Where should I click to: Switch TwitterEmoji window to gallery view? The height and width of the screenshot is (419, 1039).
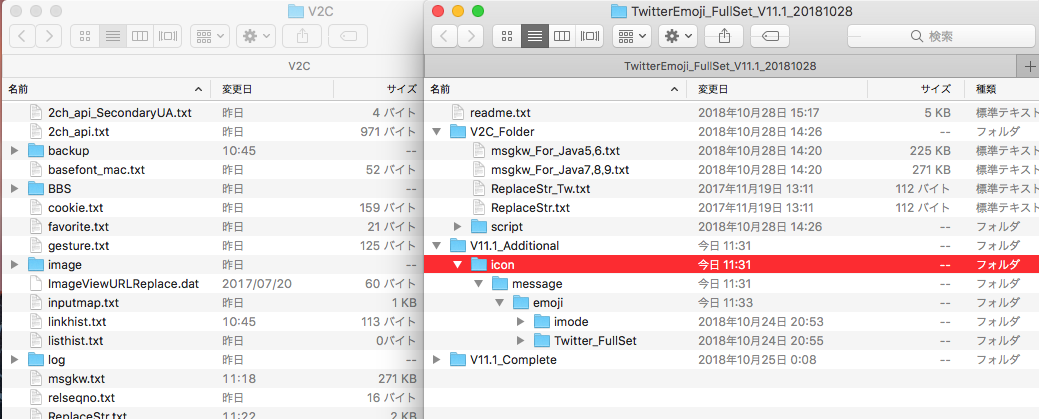589,36
